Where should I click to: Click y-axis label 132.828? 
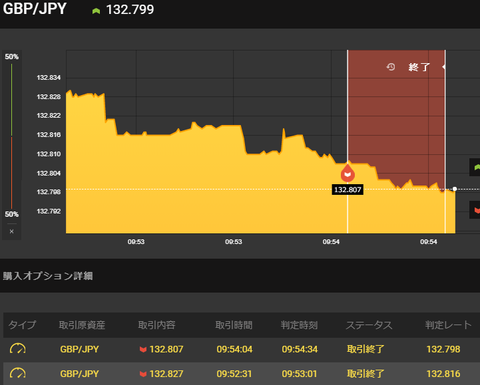coord(49,97)
